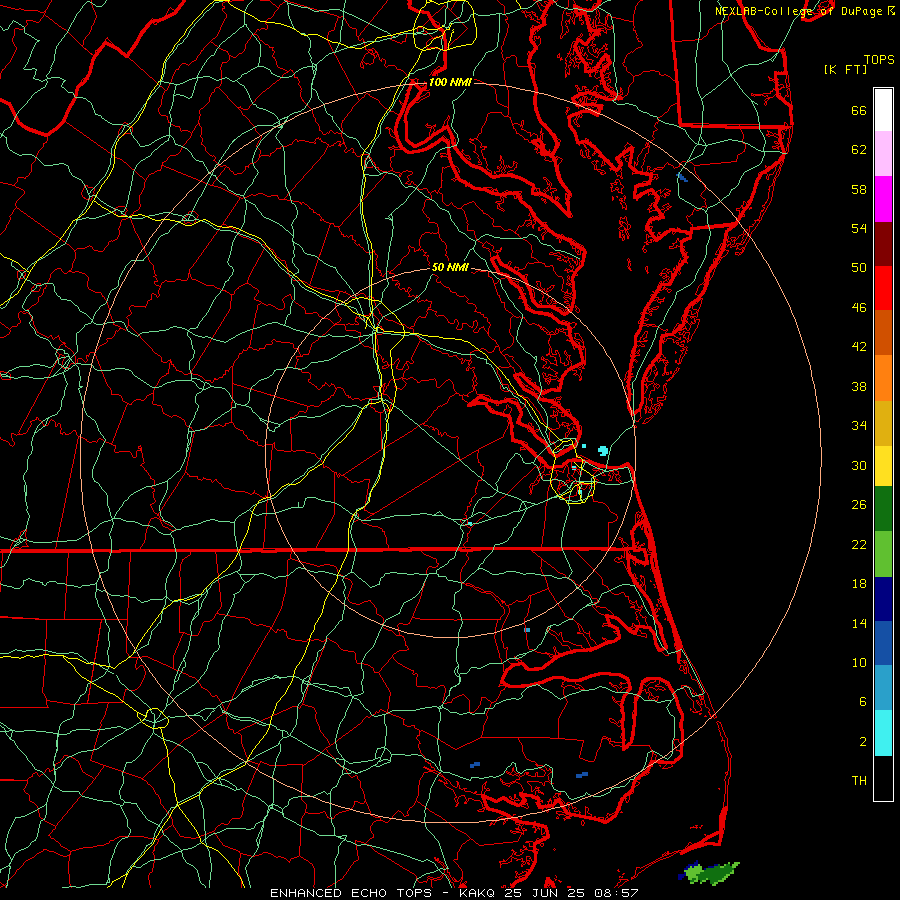Click the '2' legend value

(x=863, y=742)
